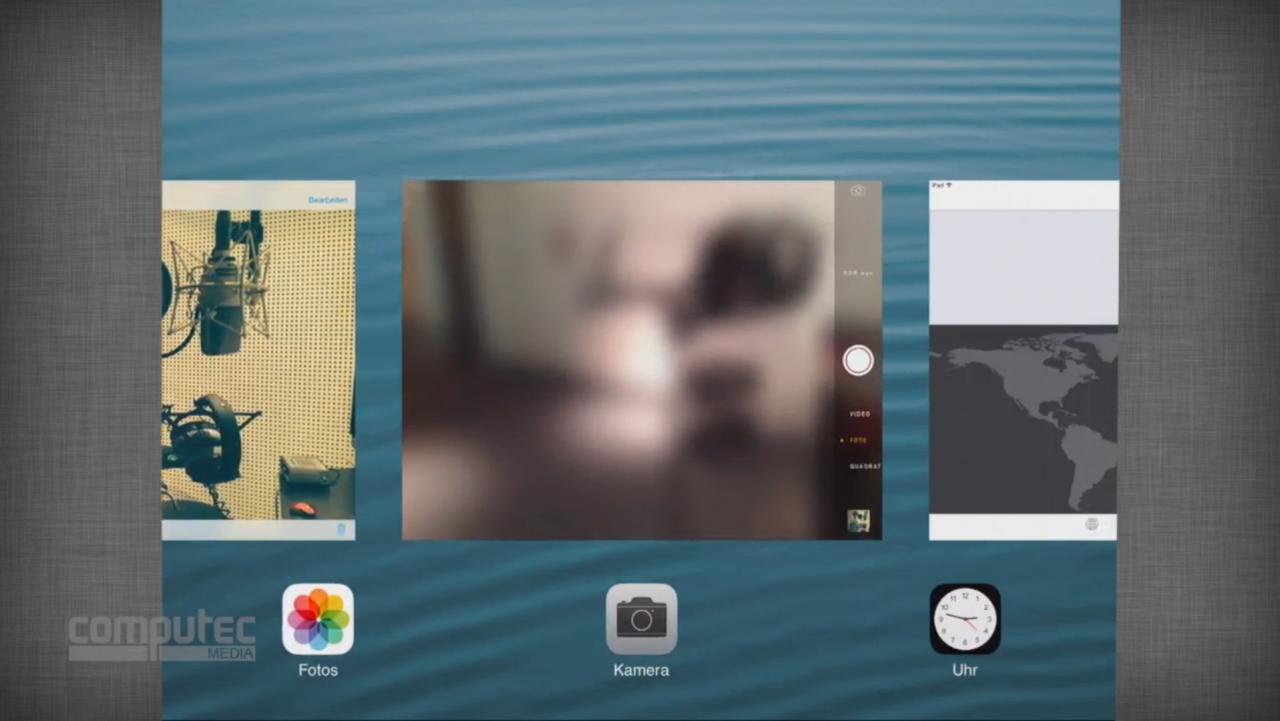
Task: Switch to the Uhr world map preview
Action: 1024,360
